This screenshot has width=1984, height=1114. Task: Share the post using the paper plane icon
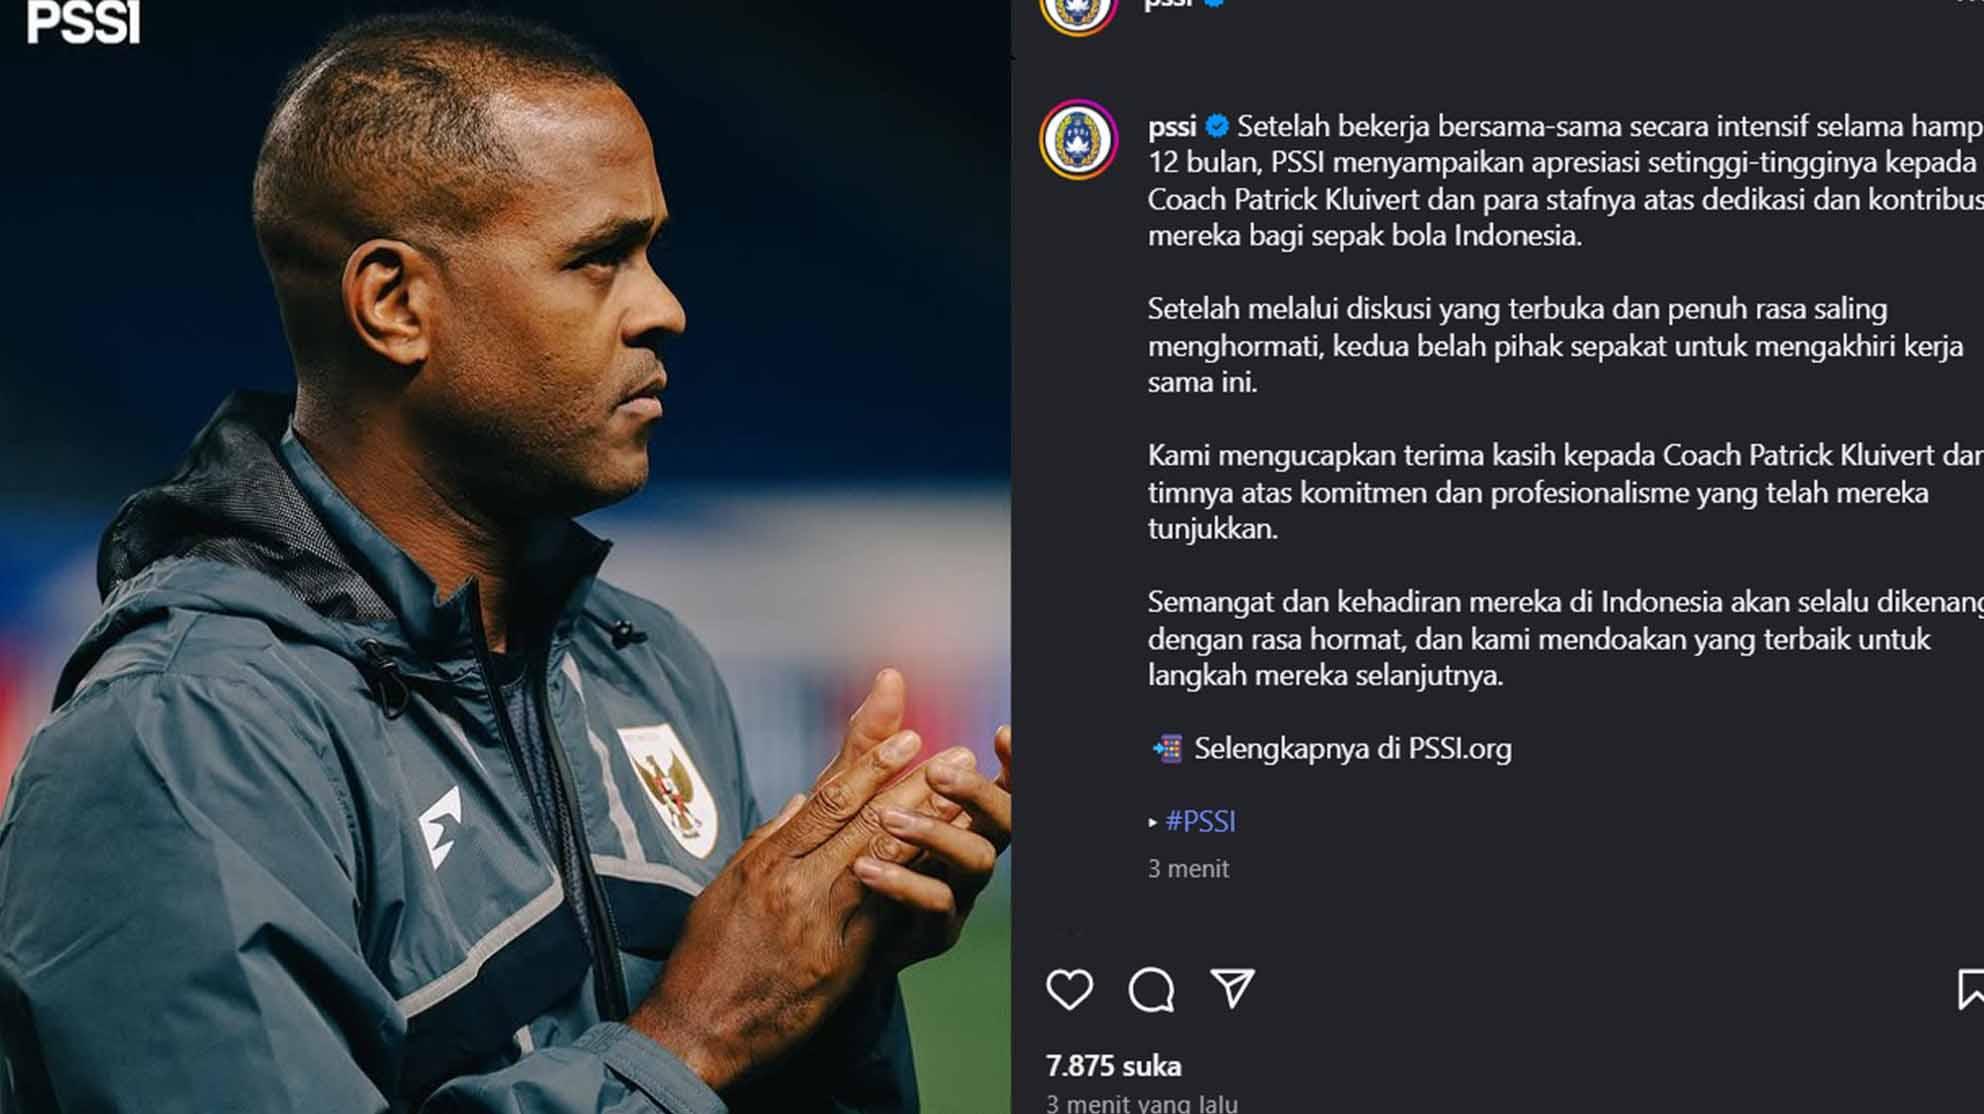[x=1232, y=987]
